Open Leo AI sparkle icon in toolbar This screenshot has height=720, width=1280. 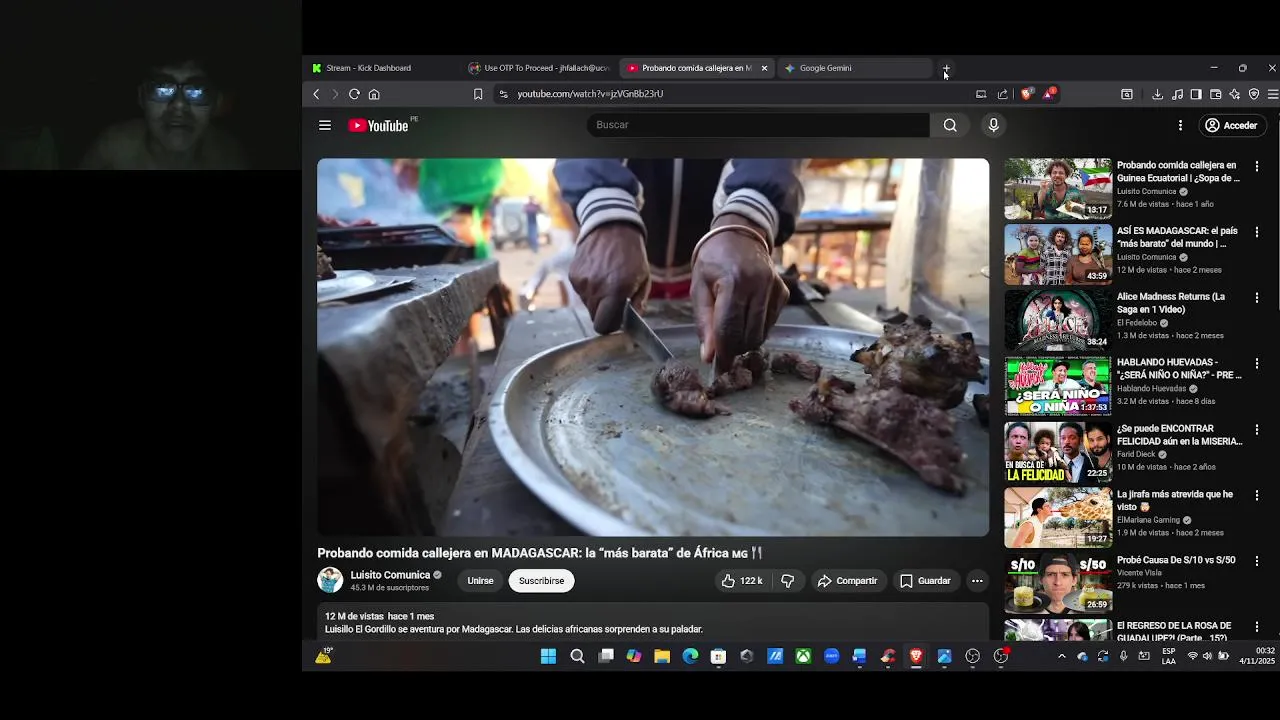(x=1235, y=94)
